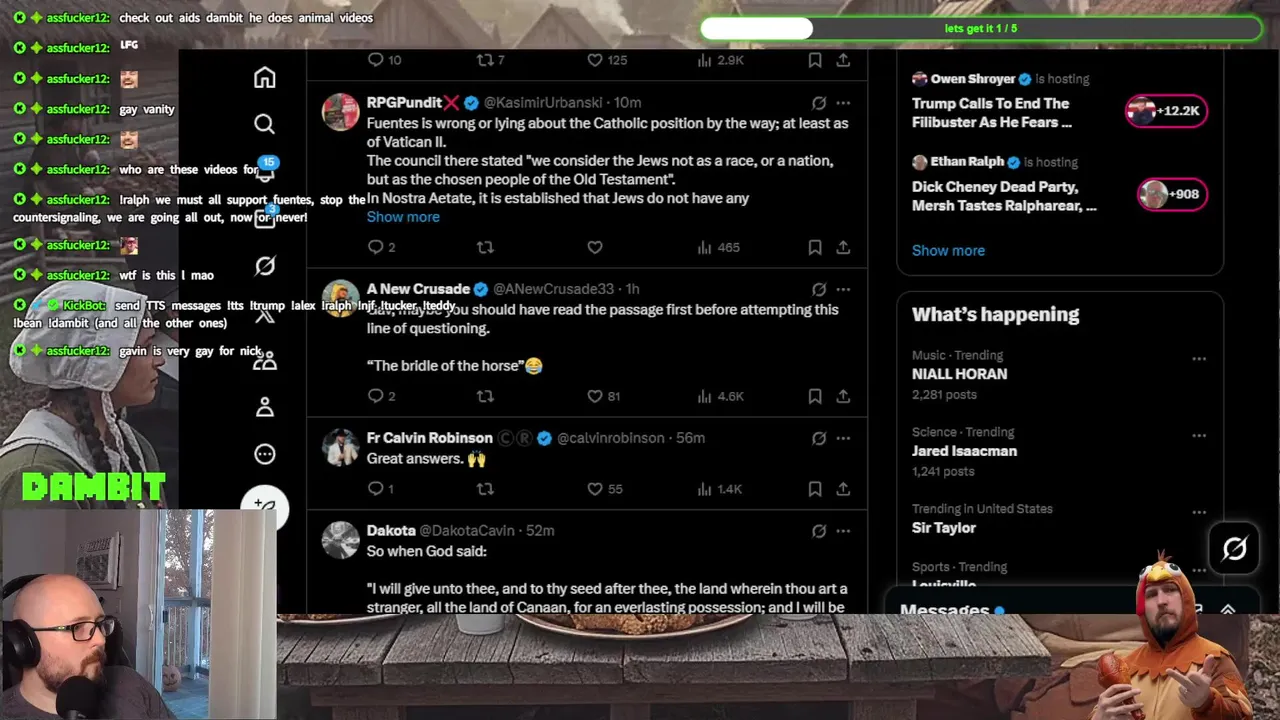Click the floating Grok button at right
1280x720 pixels.
1234,548
